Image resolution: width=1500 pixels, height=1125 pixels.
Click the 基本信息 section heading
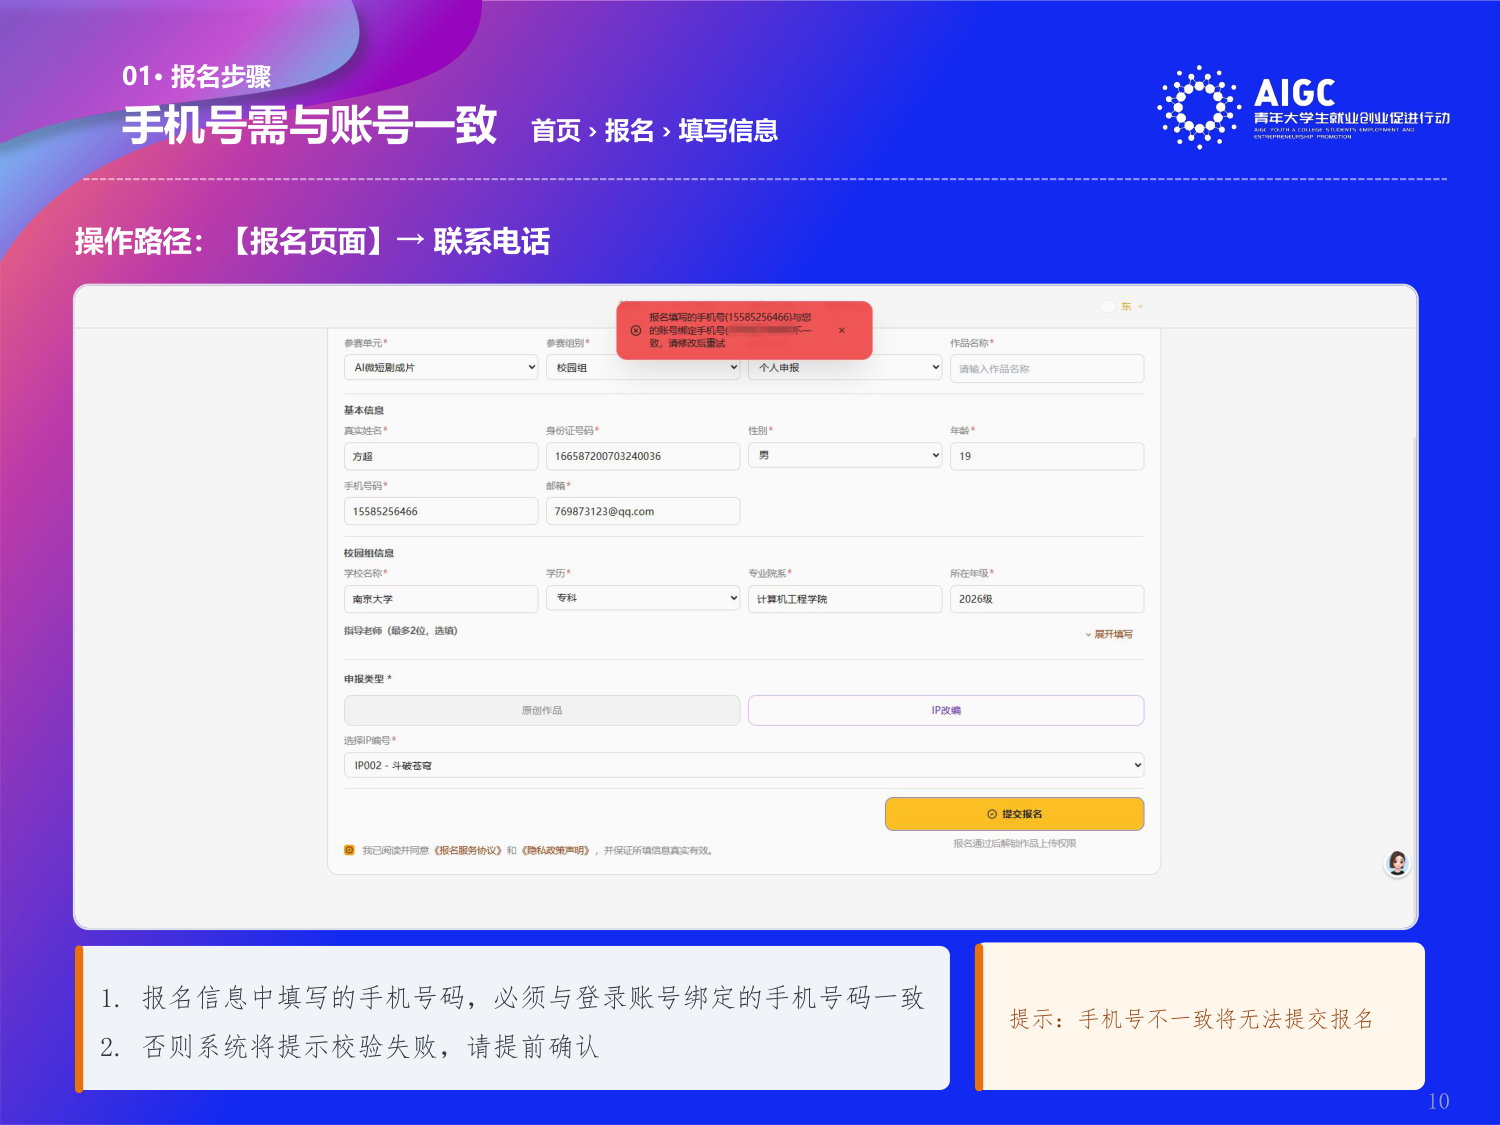(364, 410)
